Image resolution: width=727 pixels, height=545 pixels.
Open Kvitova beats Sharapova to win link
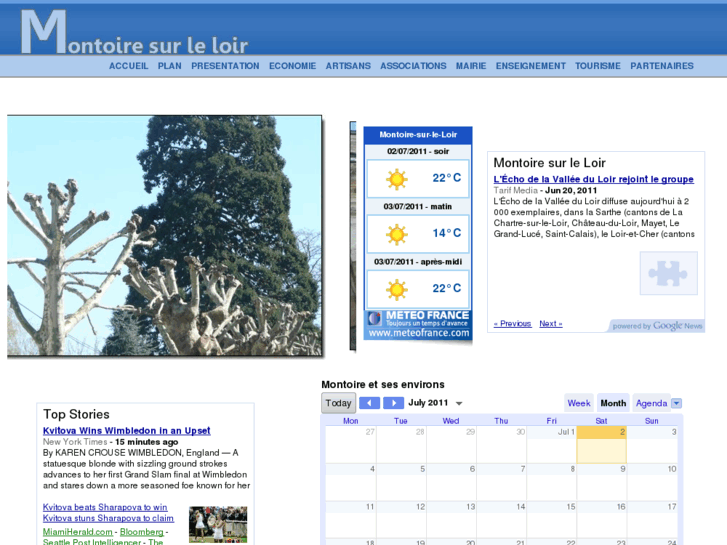105,507
